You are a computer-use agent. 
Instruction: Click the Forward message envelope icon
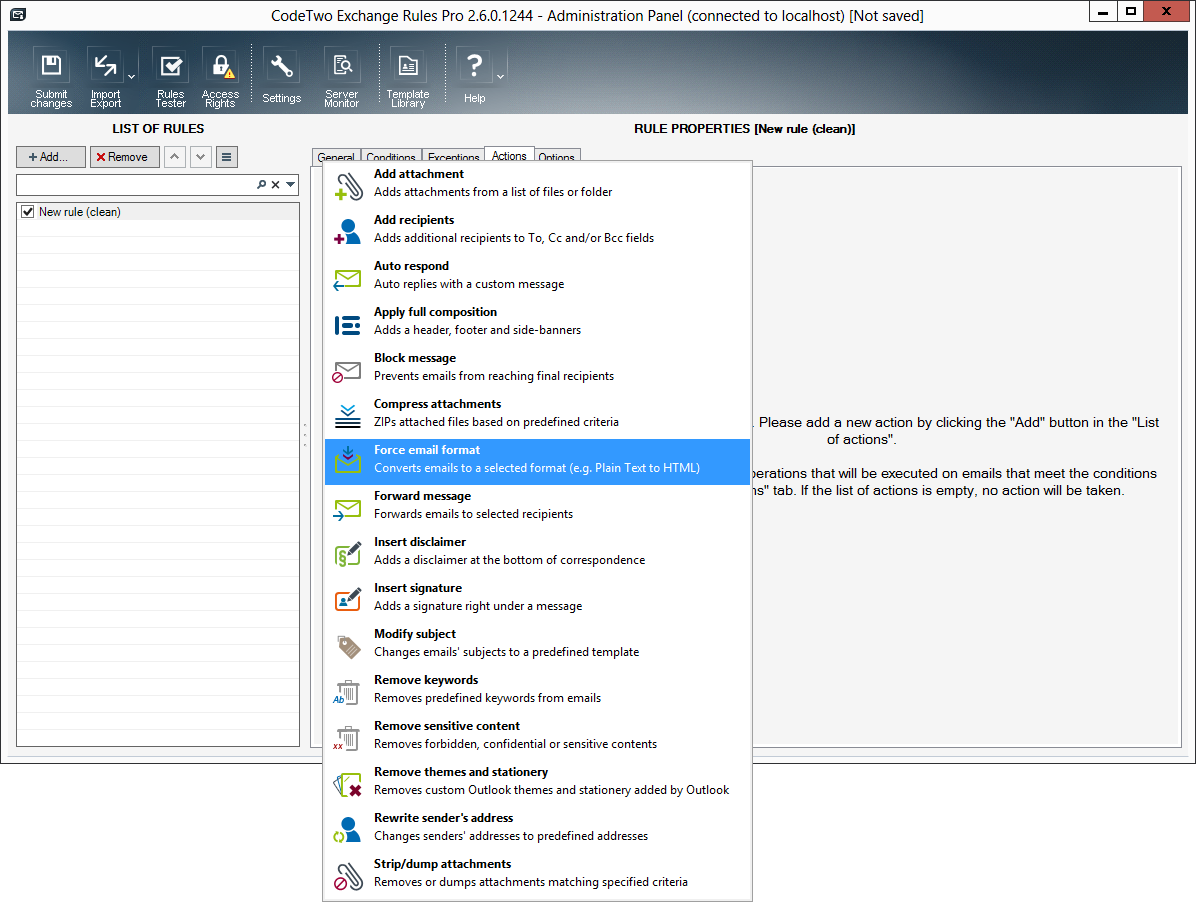click(x=348, y=509)
